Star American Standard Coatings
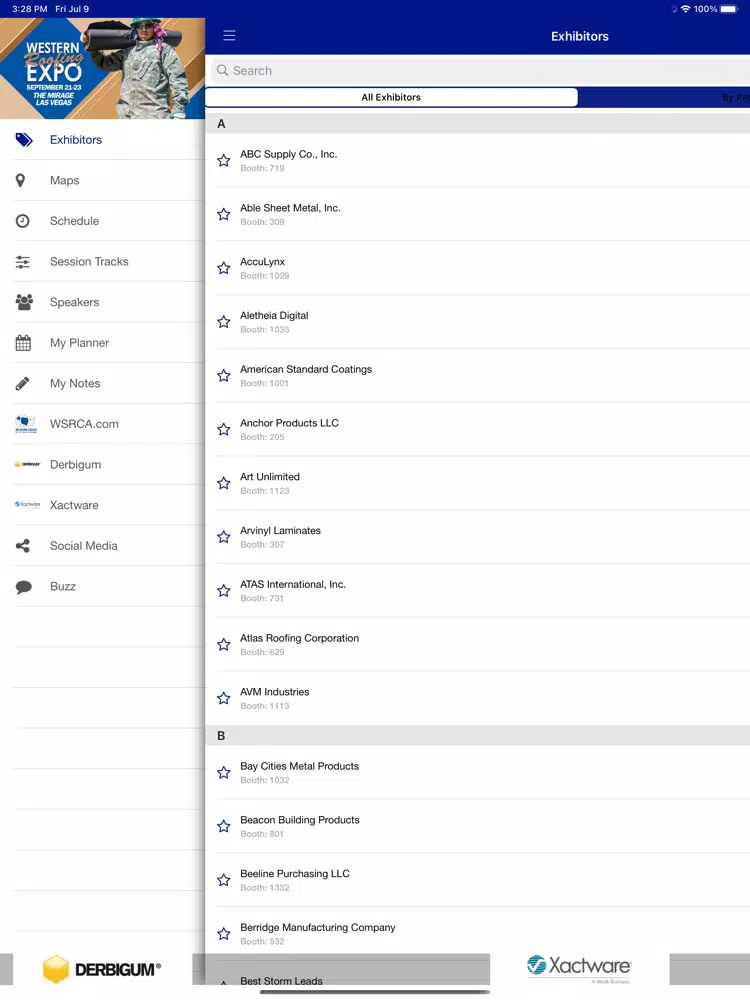Image resolution: width=750 pixels, height=1000 pixels. pos(223,376)
